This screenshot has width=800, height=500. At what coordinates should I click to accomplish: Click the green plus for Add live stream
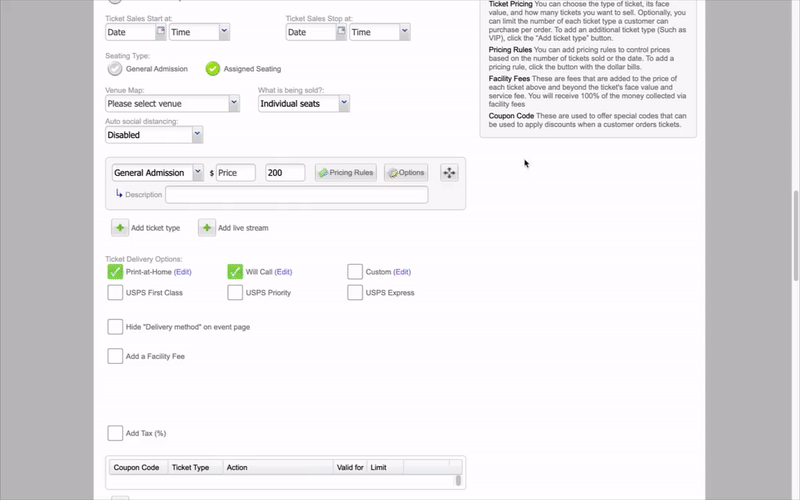tap(207, 228)
